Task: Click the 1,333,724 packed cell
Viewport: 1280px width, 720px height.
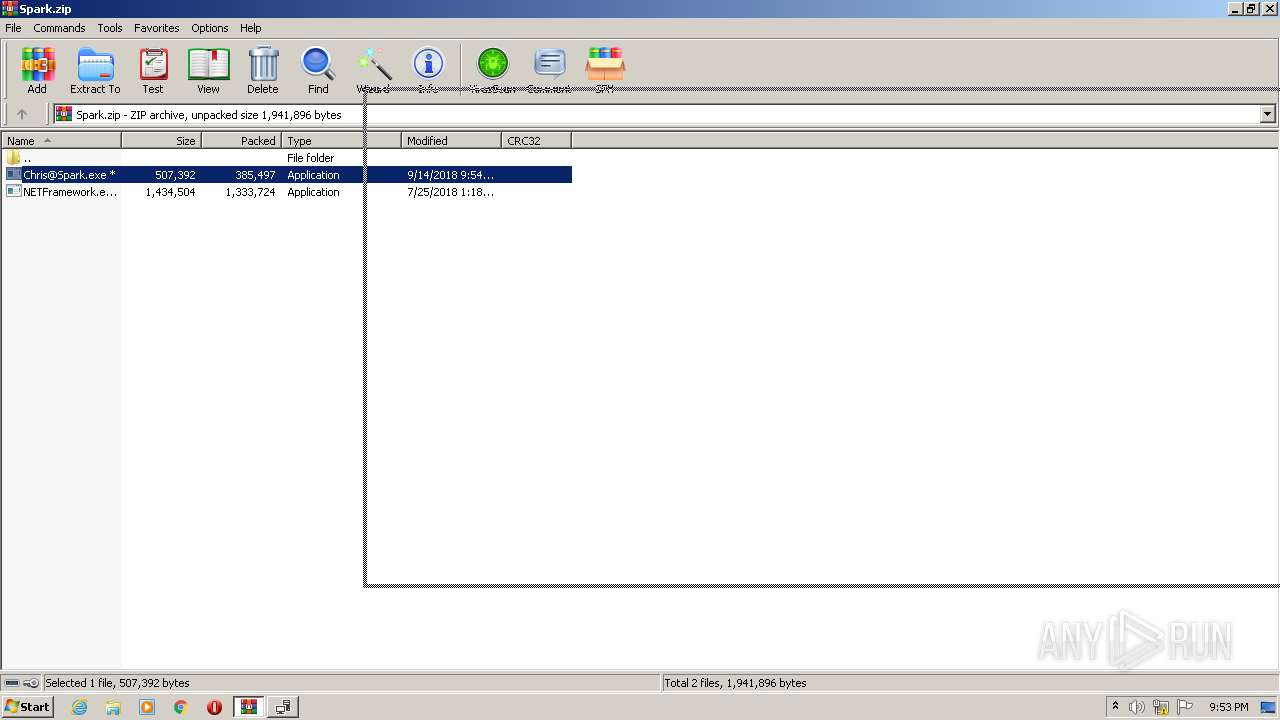Action: pyautogui.click(x=250, y=192)
